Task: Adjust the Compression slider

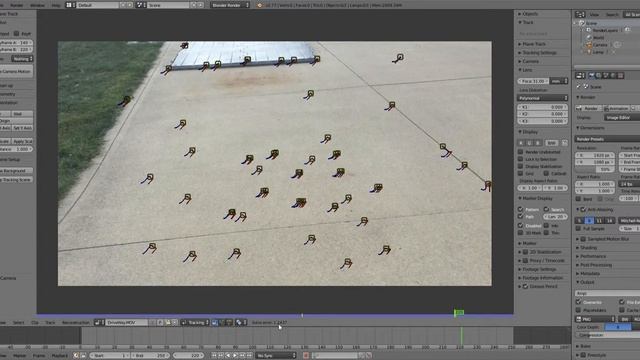Action: coord(607,335)
